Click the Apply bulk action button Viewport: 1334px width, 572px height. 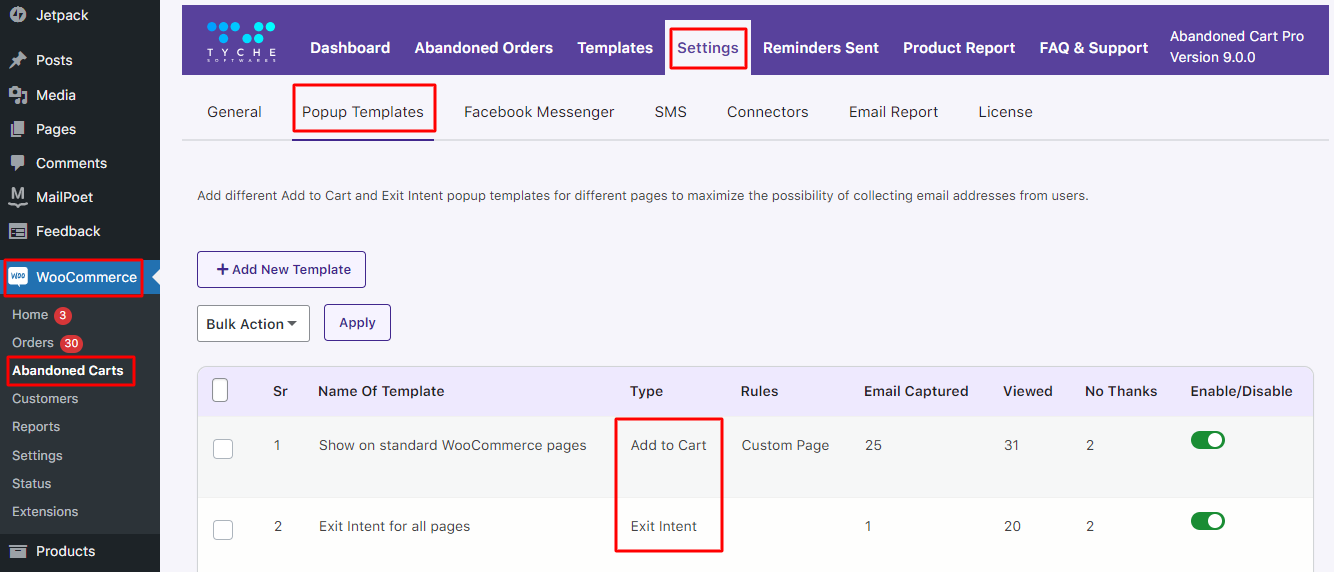click(x=357, y=323)
